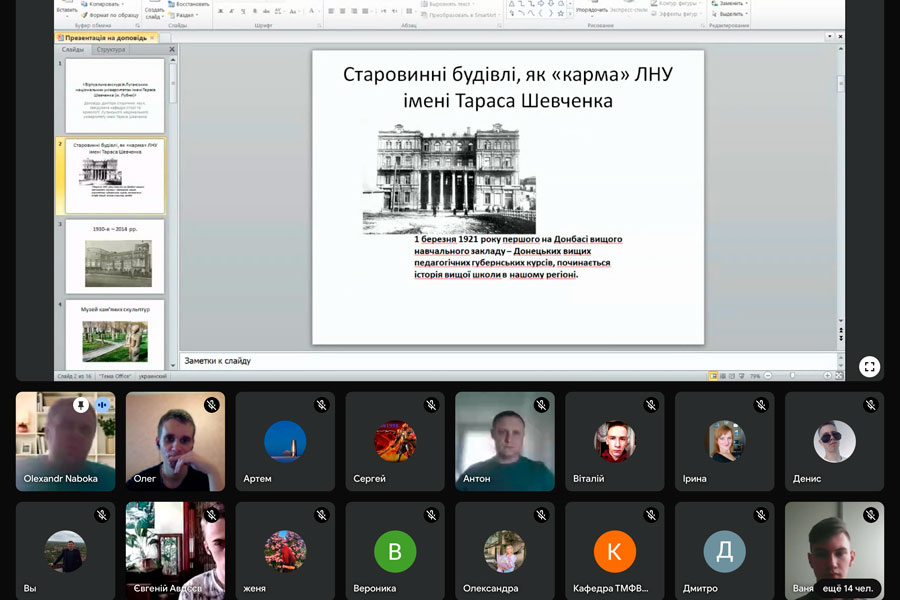Click Олег's muted microphone indicator
The width and height of the screenshot is (900, 600).
tap(211, 405)
